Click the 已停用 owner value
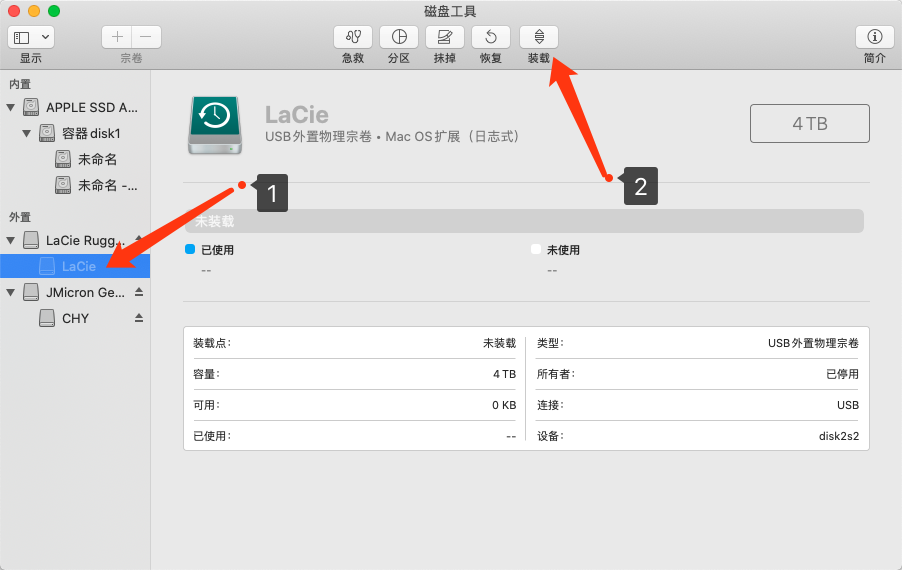902x570 pixels. (x=842, y=374)
